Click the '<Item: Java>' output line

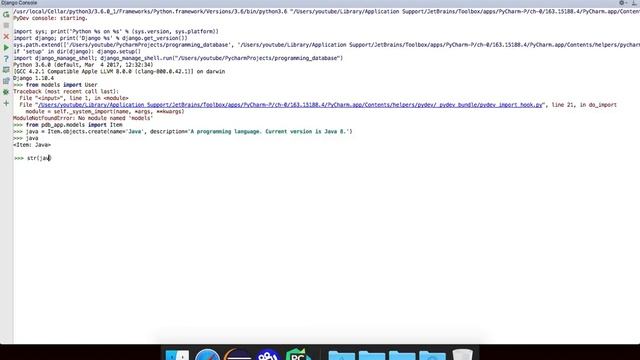tap(32, 145)
